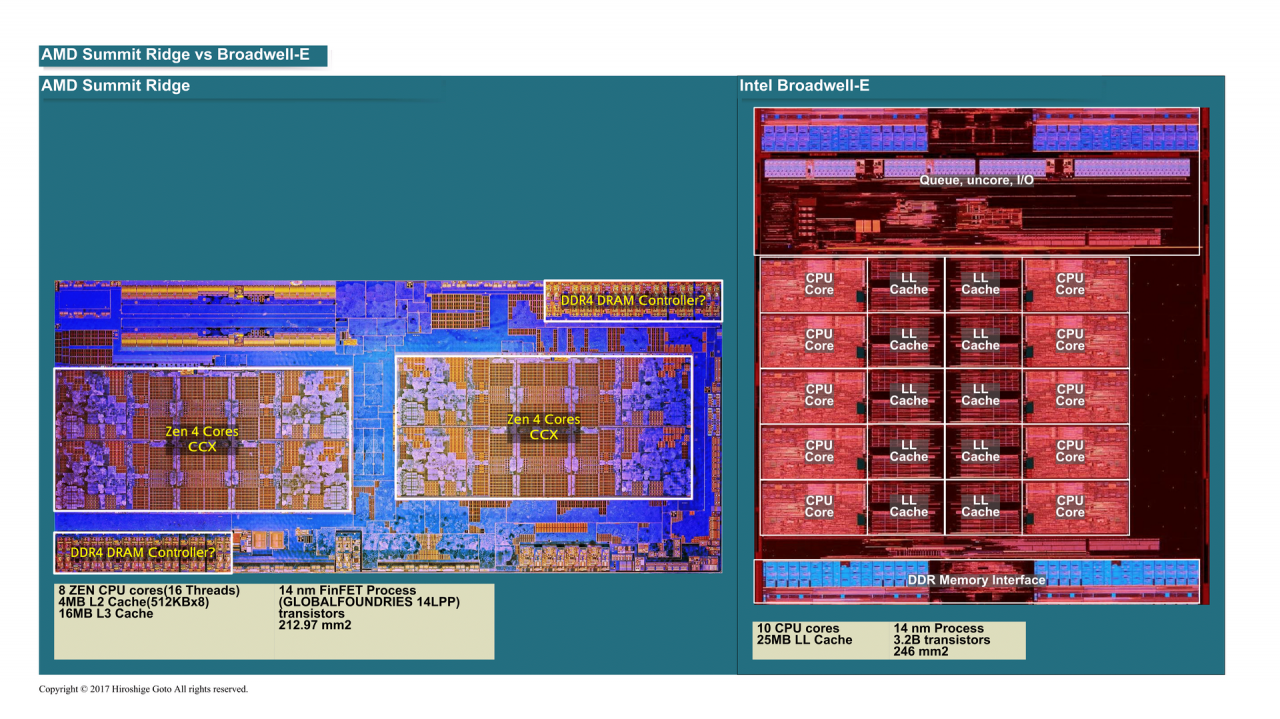Click the "212.97 mm2" die size value
1280x719 pixels.
point(315,626)
